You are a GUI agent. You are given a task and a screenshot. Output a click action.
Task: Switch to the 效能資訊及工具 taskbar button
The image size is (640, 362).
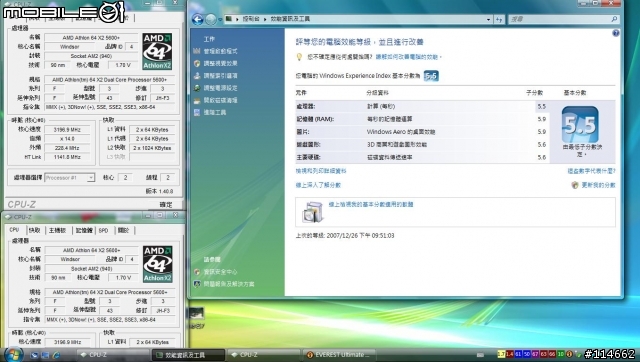click(188, 355)
